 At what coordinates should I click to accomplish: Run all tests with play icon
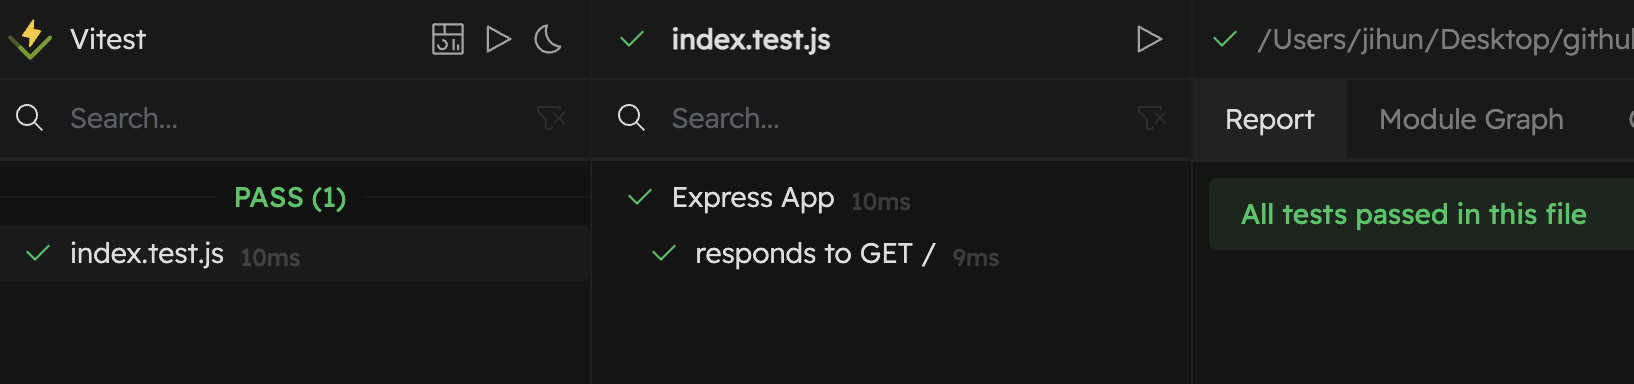point(498,39)
